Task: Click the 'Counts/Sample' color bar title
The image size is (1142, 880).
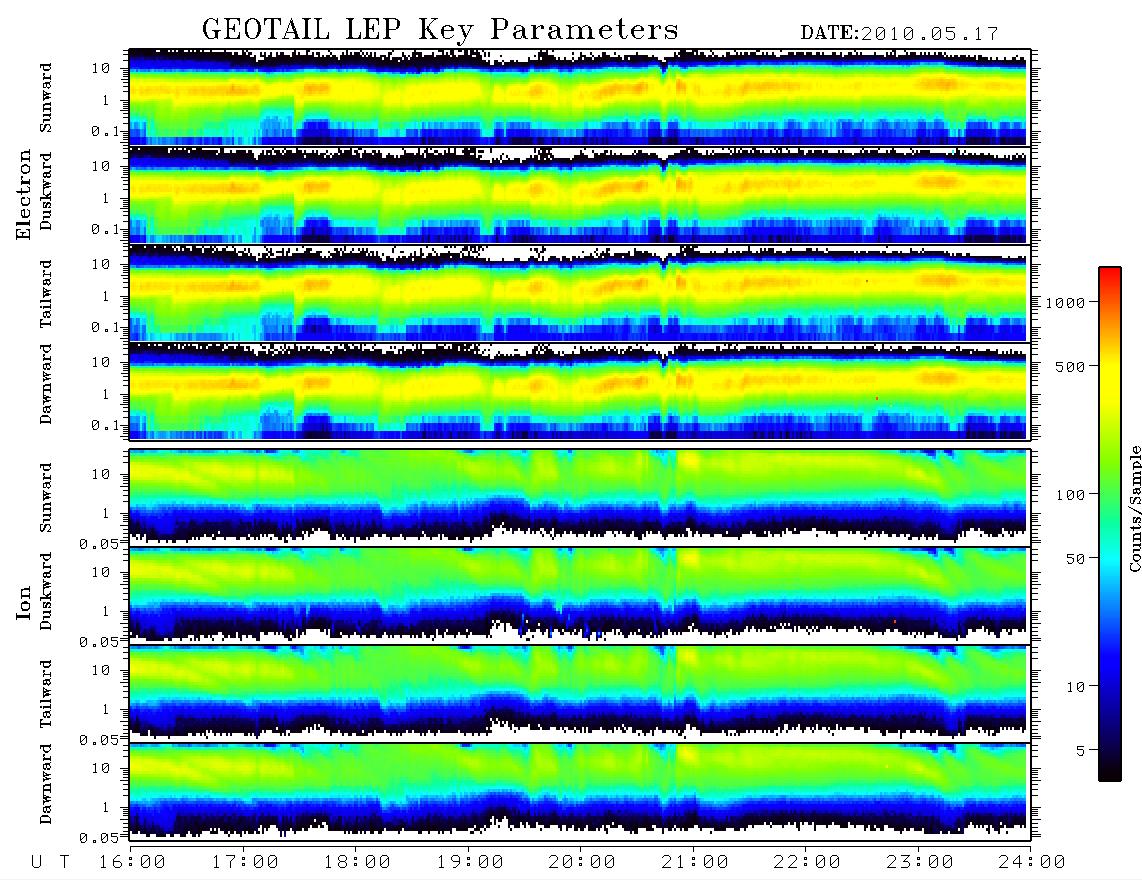Action: coord(1134,508)
